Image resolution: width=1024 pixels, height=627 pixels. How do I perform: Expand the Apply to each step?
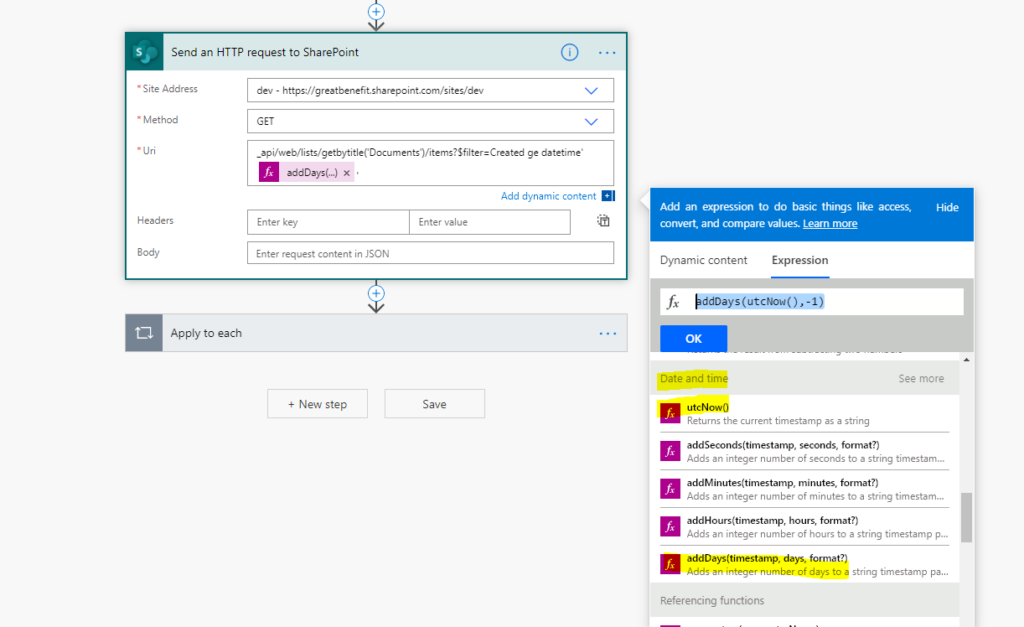coord(377,333)
